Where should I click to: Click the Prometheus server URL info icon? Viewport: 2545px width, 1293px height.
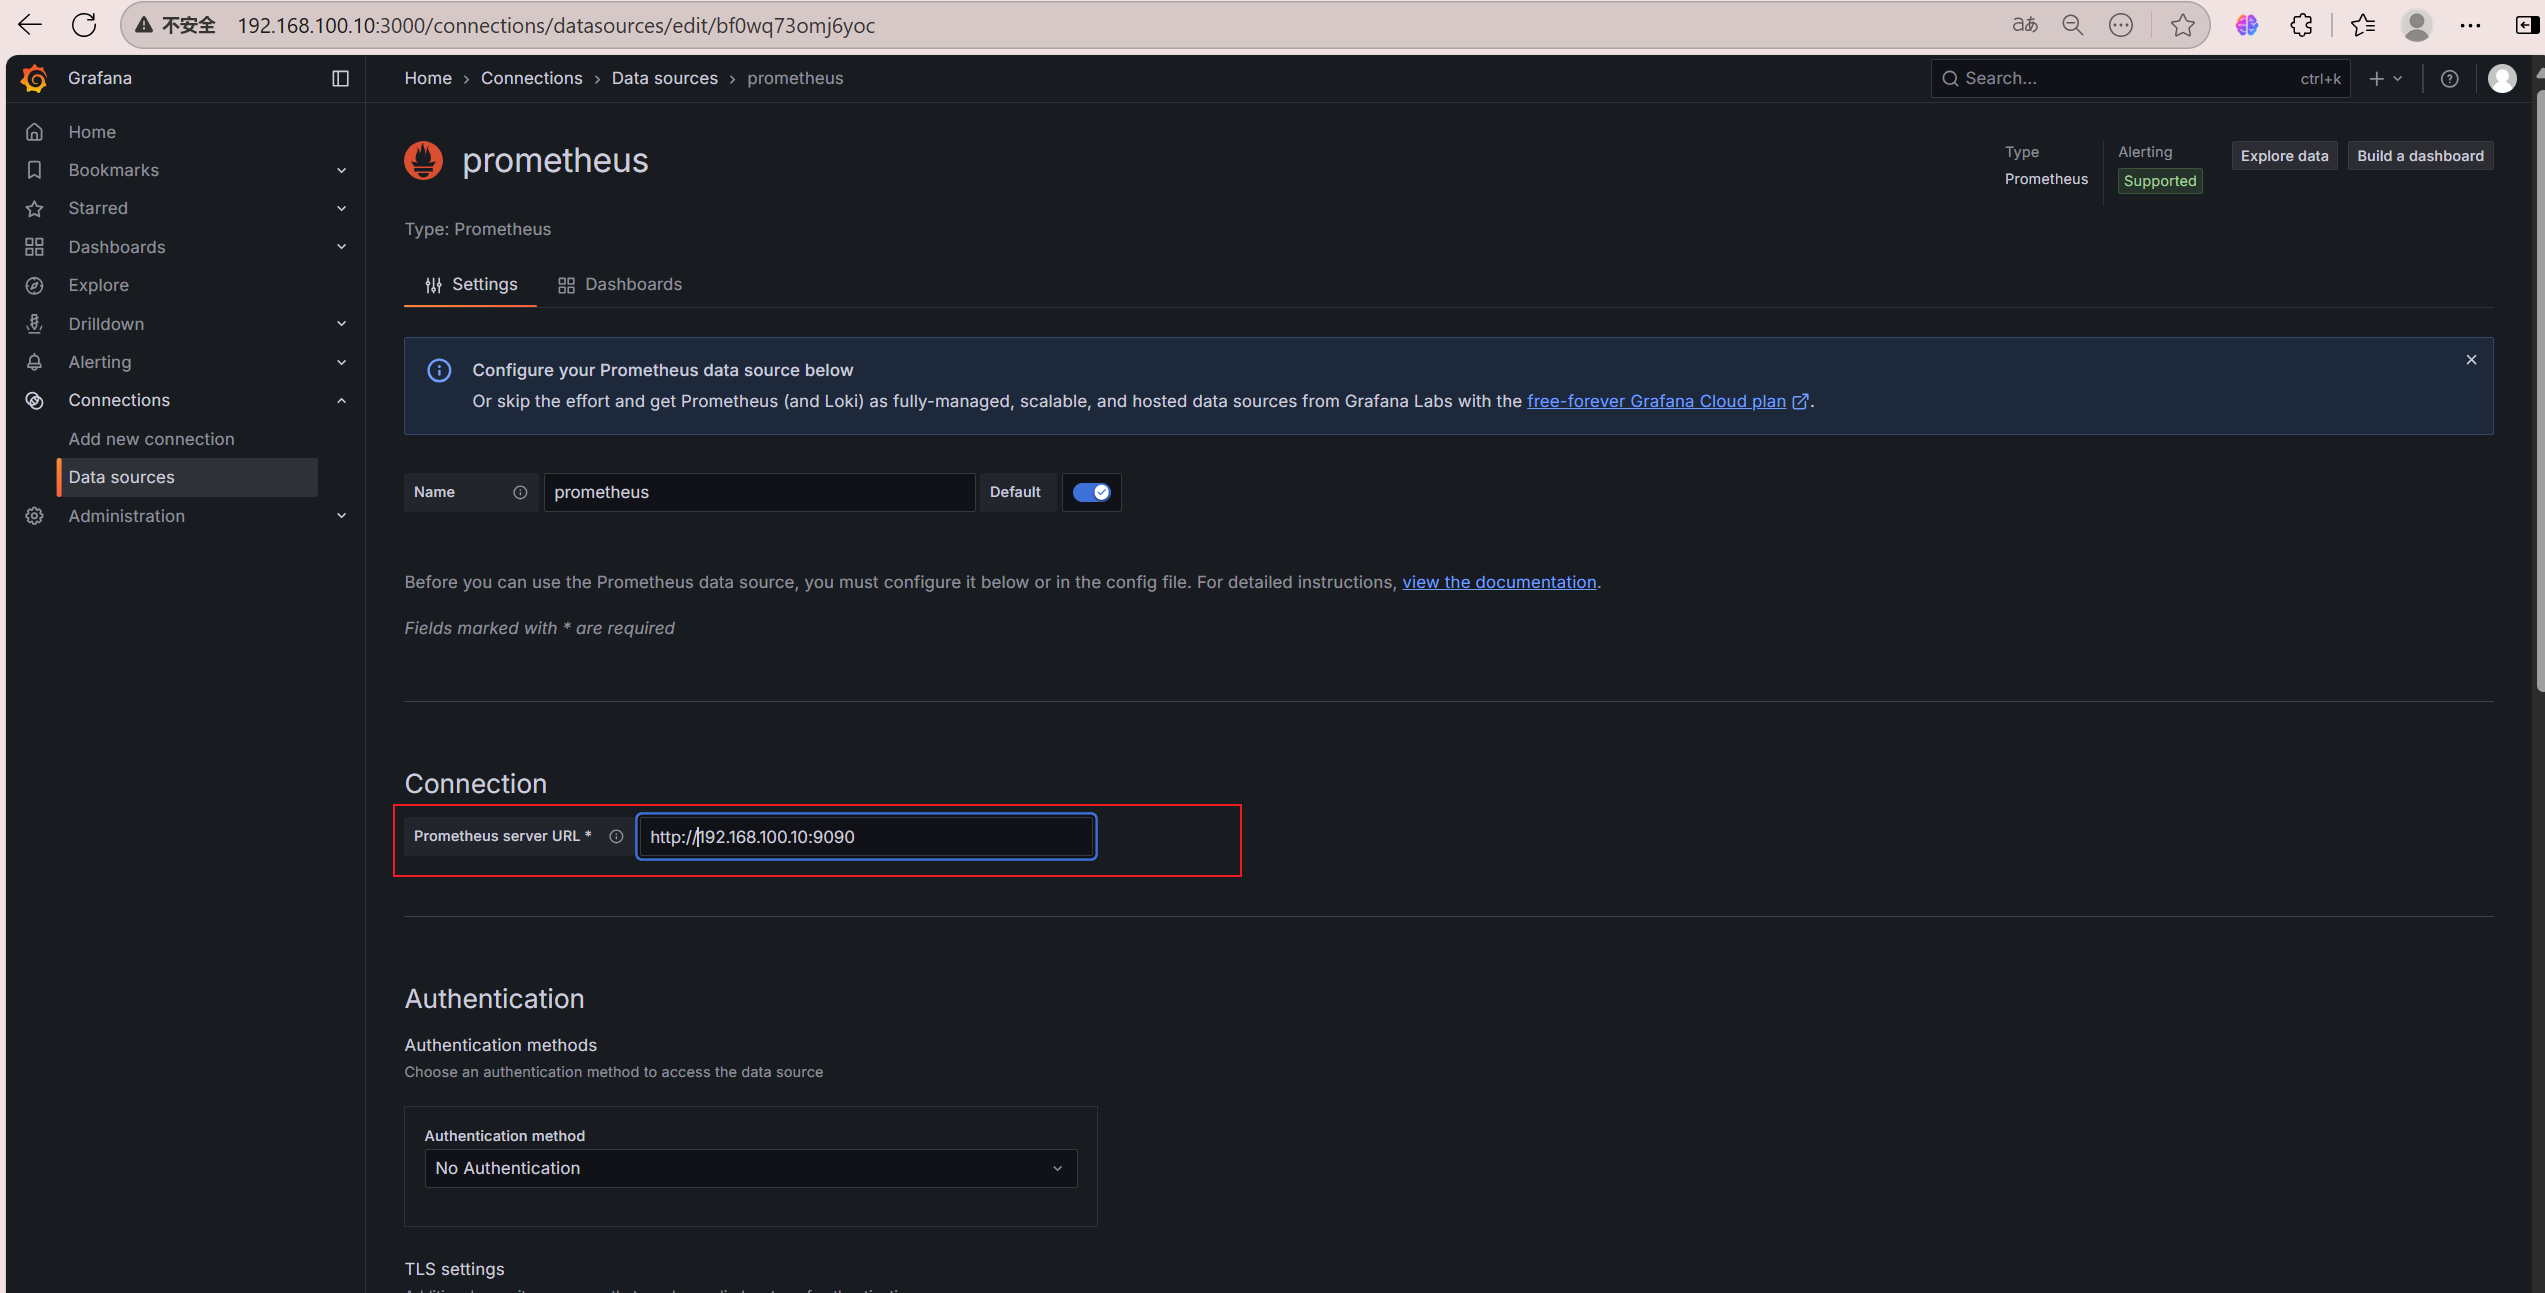(616, 836)
